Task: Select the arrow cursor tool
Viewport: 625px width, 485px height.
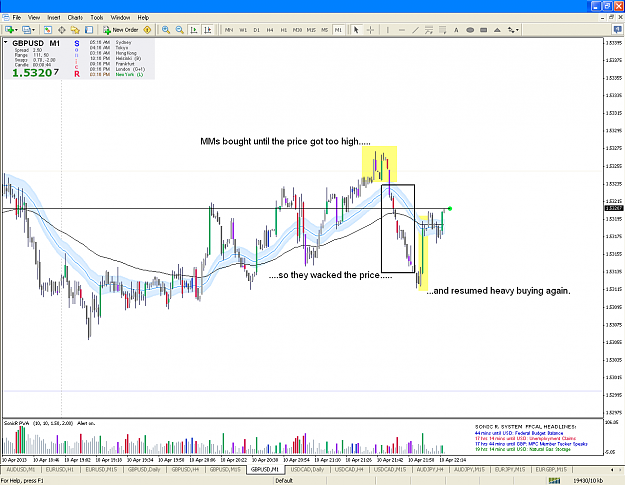Action: pyautogui.click(x=356, y=30)
